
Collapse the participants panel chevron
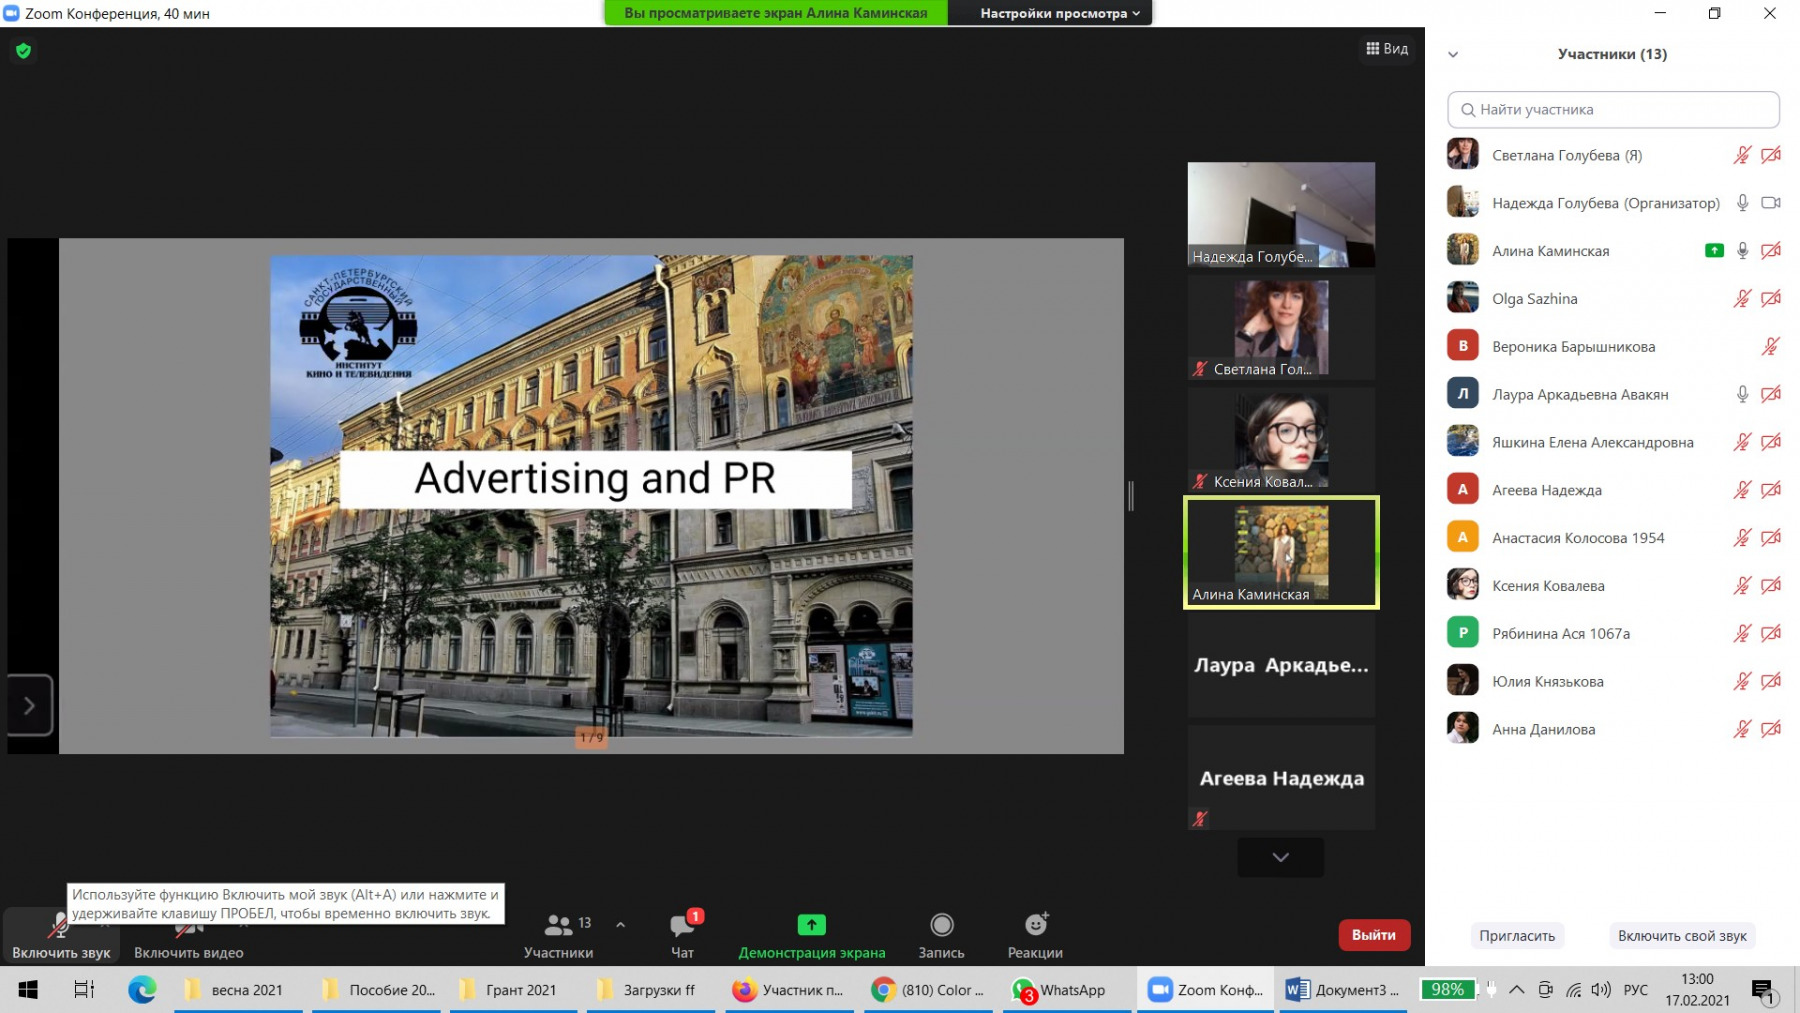coord(1453,55)
